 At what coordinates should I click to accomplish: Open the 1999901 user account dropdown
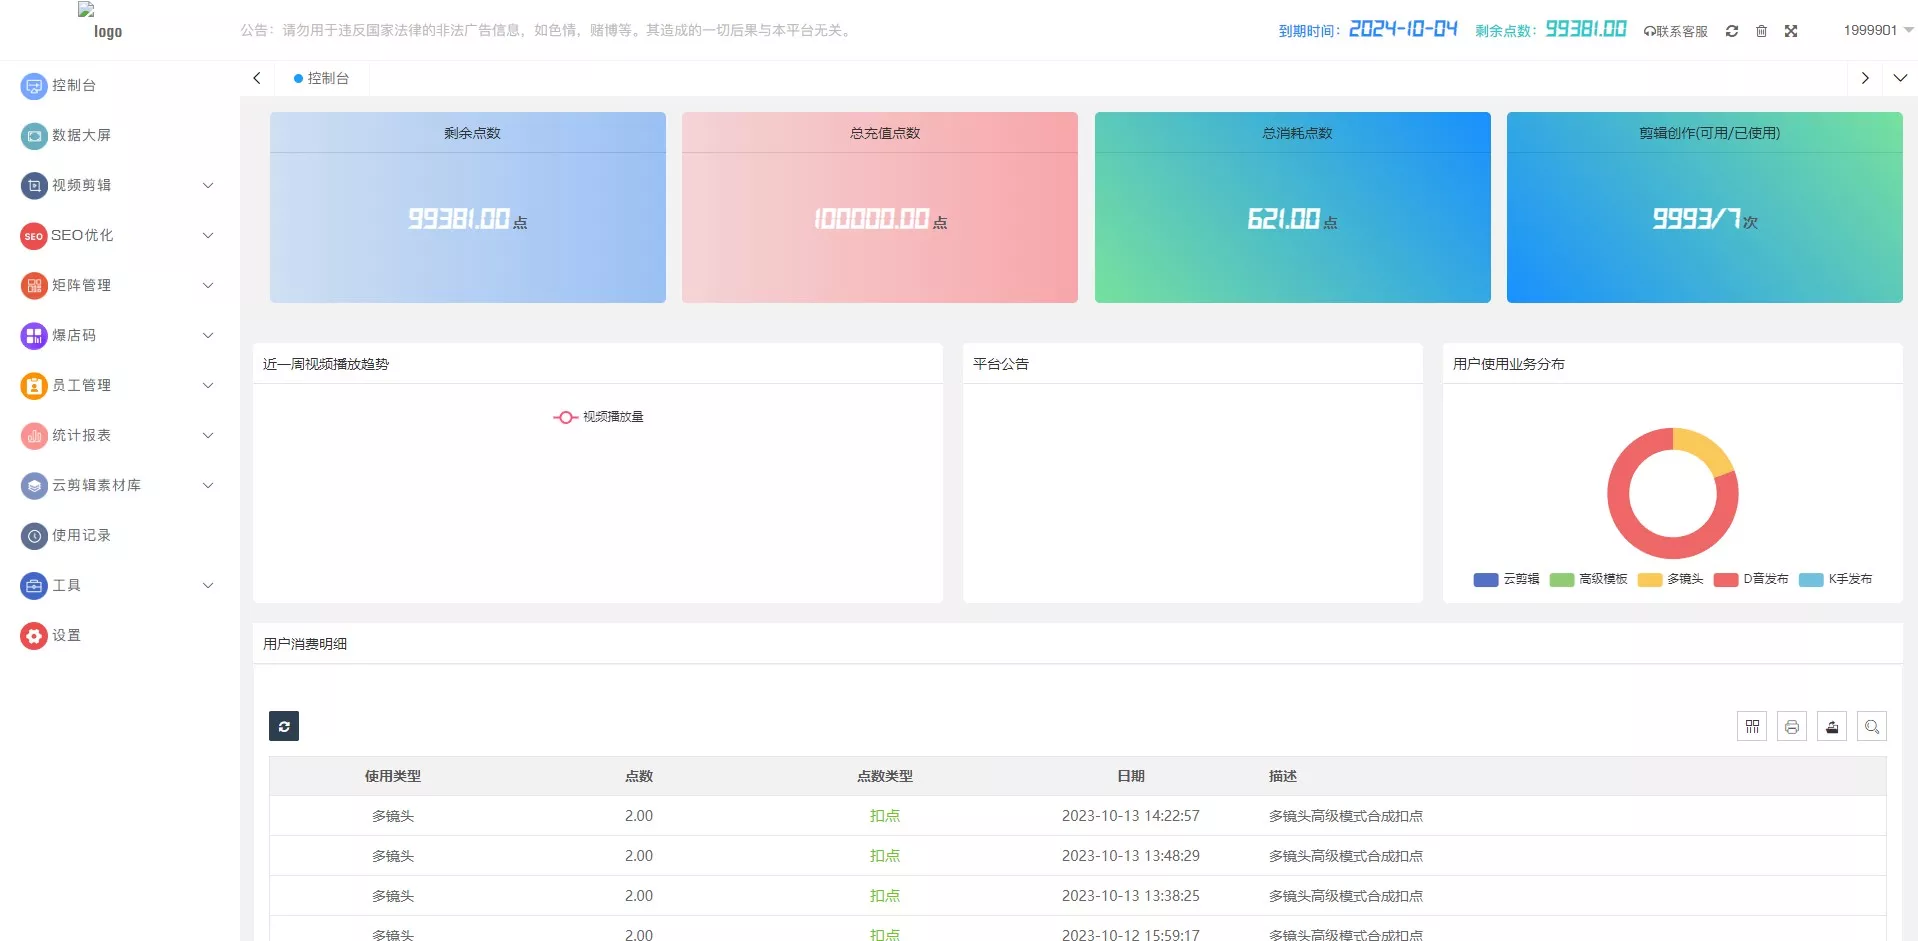tap(1877, 30)
